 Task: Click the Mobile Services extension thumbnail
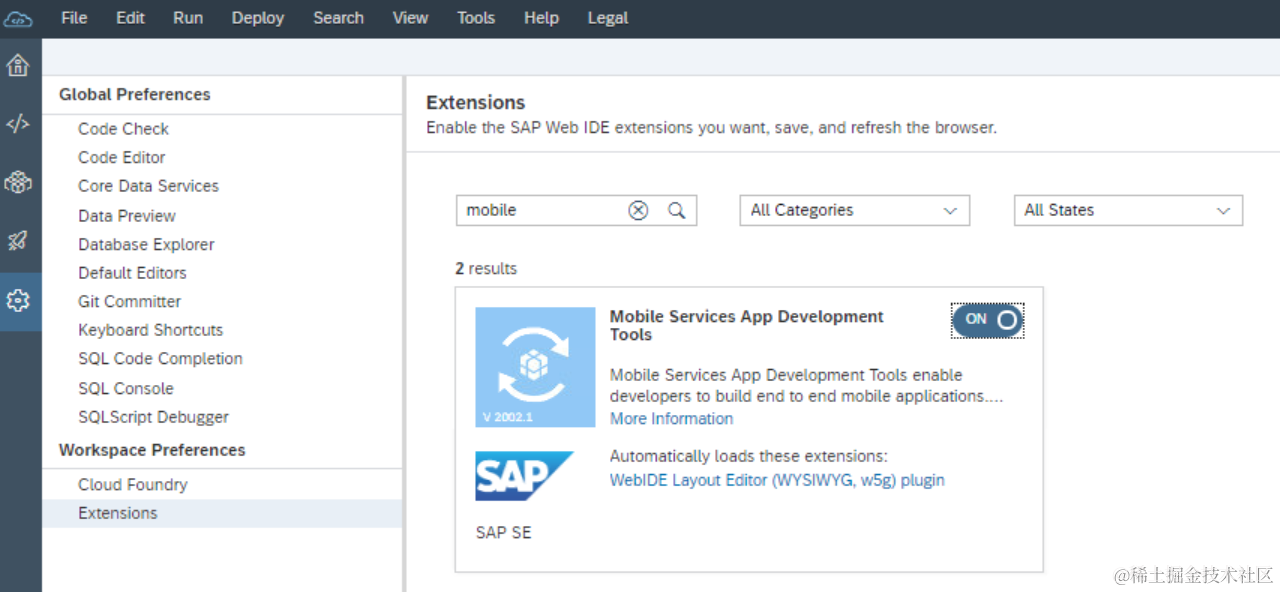(x=535, y=367)
